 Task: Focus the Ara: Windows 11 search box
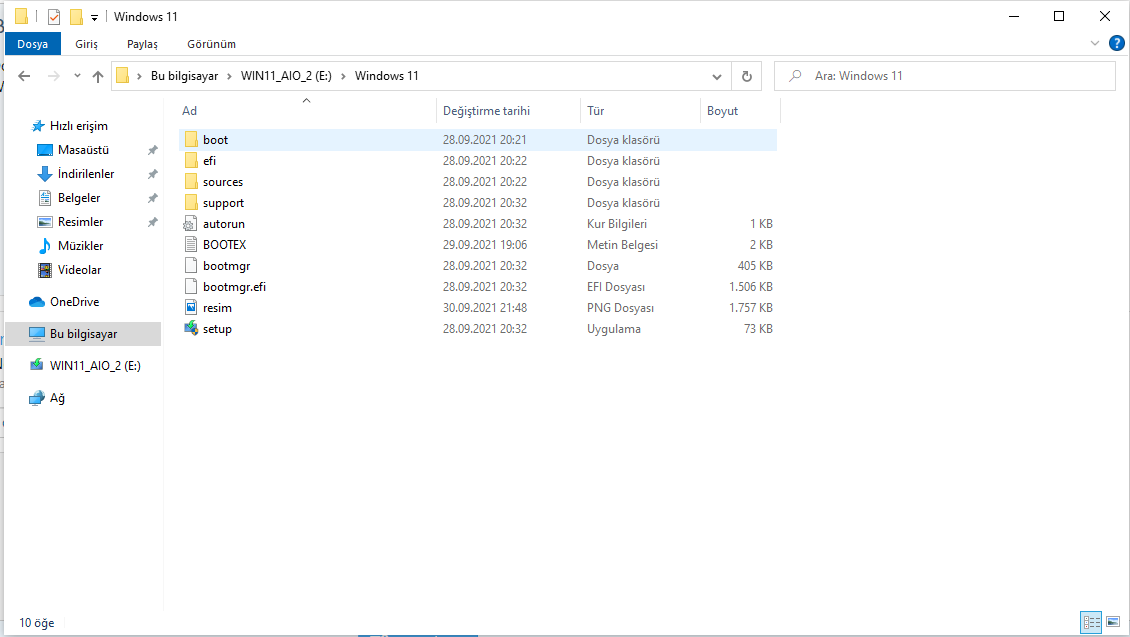point(945,76)
